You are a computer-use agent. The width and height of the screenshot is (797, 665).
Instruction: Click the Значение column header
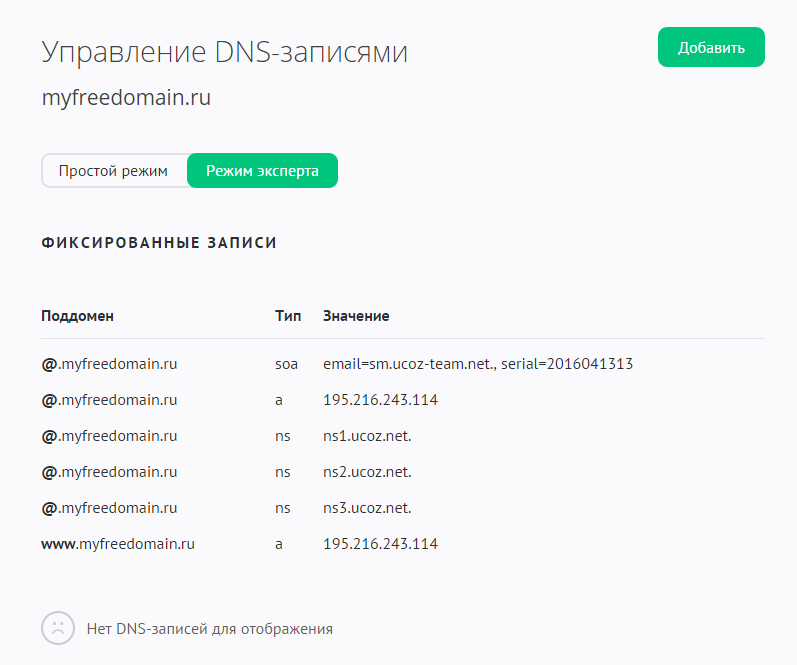(x=356, y=316)
